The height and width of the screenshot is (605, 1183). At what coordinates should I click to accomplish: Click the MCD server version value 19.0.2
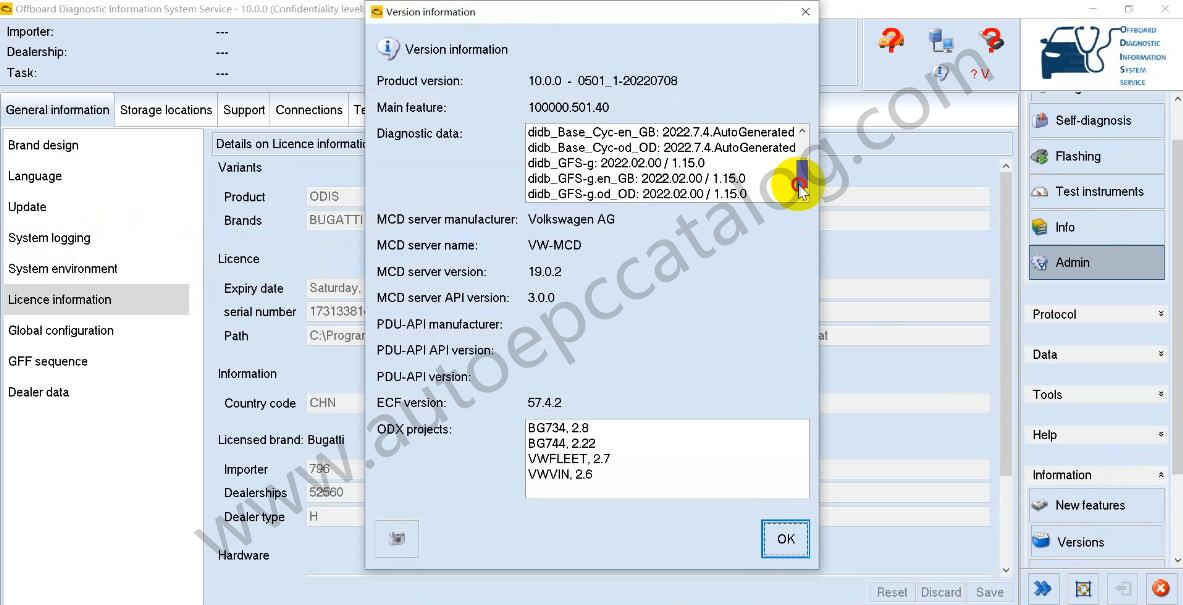544,272
